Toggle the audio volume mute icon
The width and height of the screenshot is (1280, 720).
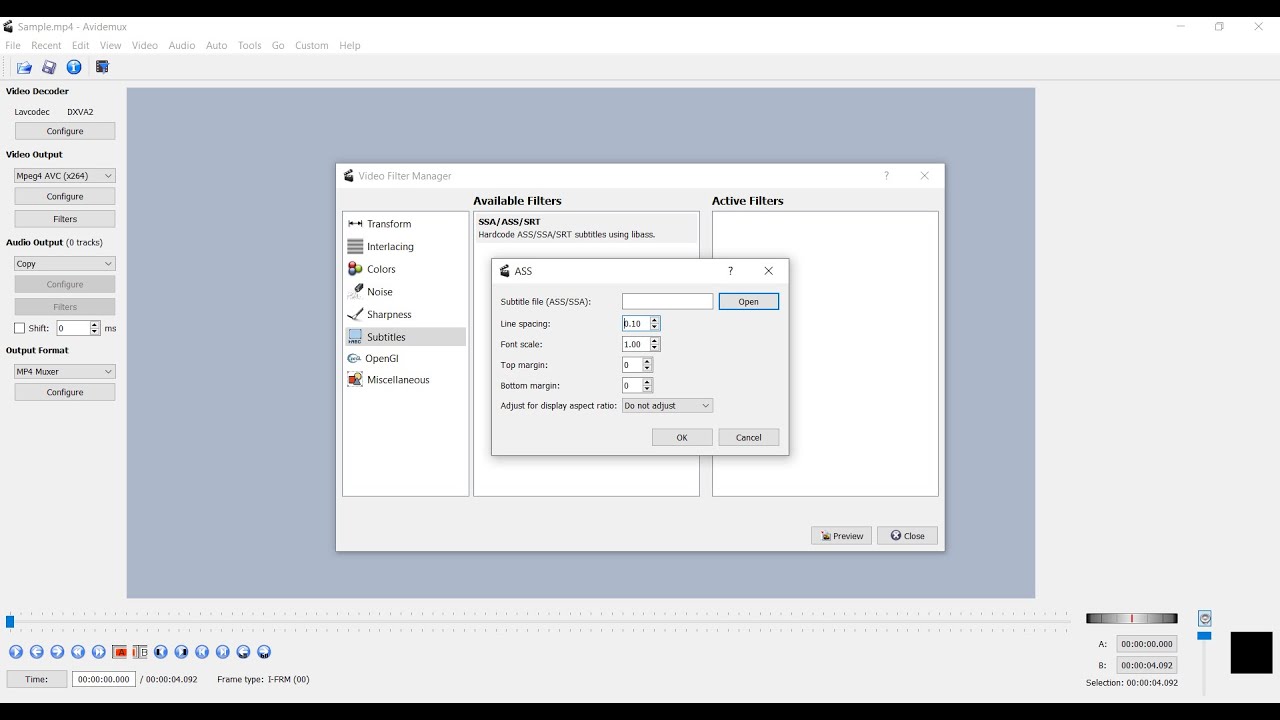tap(1205, 619)
